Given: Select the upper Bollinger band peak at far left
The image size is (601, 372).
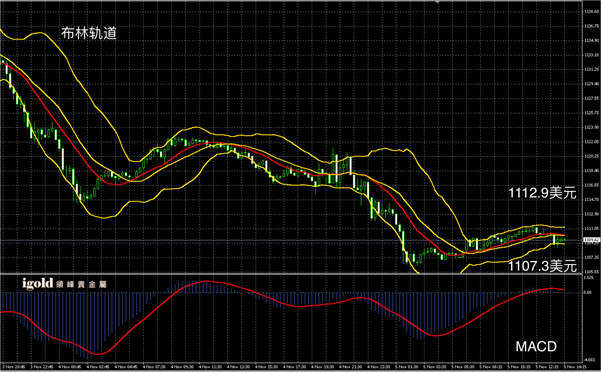Looking at the screenshot, I should 38,33.
